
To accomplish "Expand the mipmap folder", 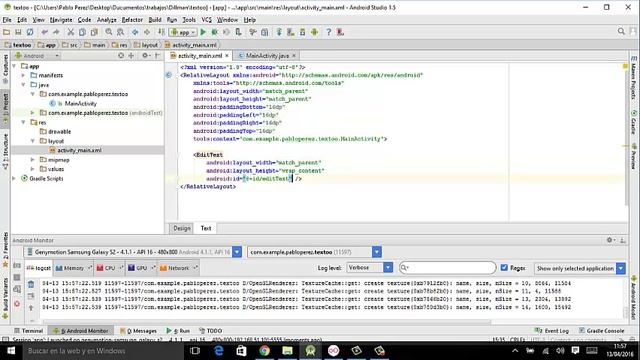I will 33,160.
